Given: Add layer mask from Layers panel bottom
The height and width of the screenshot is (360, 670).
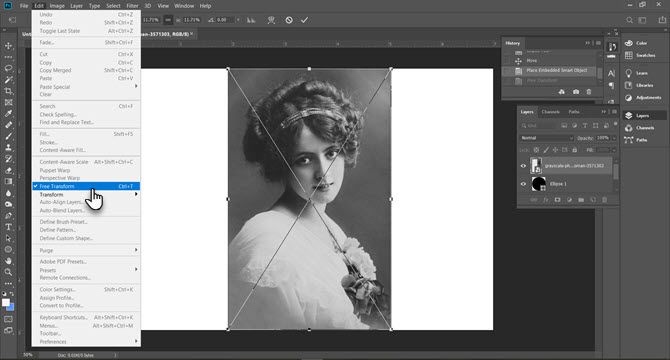Looking at the screenshot, I should pos(558,200).
